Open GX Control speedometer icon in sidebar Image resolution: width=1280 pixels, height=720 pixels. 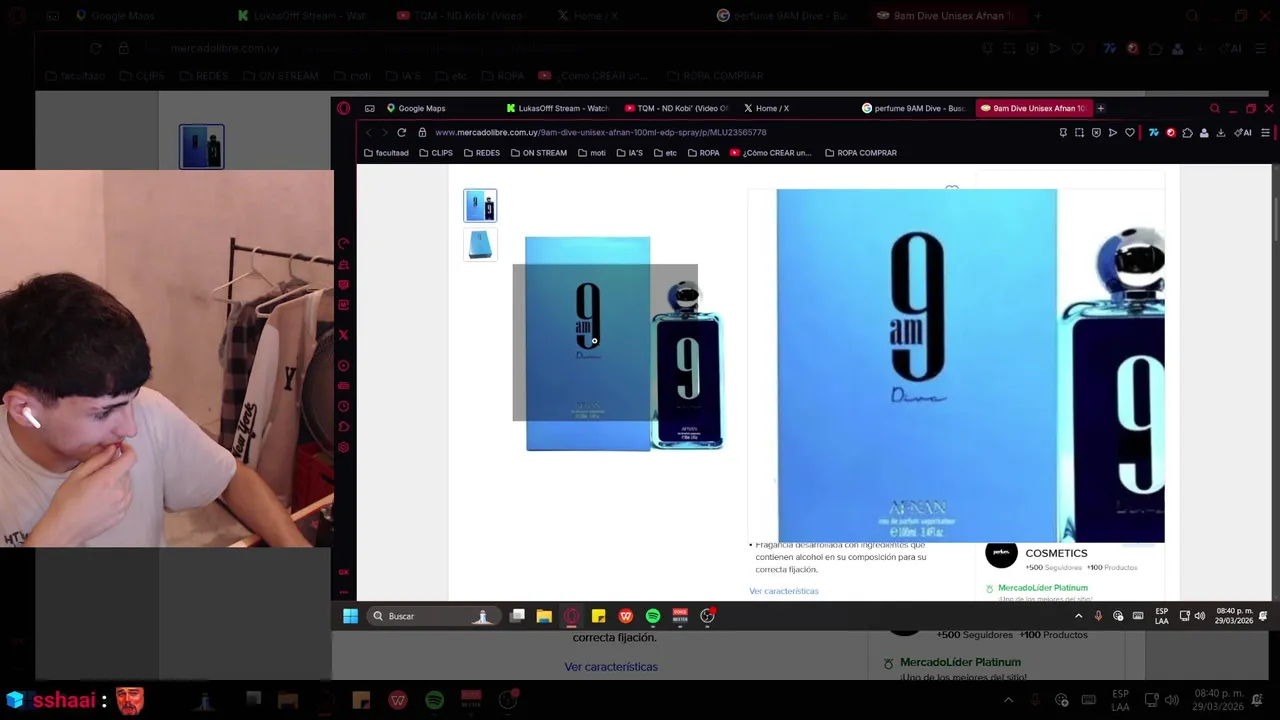click(x=343, y=243)
